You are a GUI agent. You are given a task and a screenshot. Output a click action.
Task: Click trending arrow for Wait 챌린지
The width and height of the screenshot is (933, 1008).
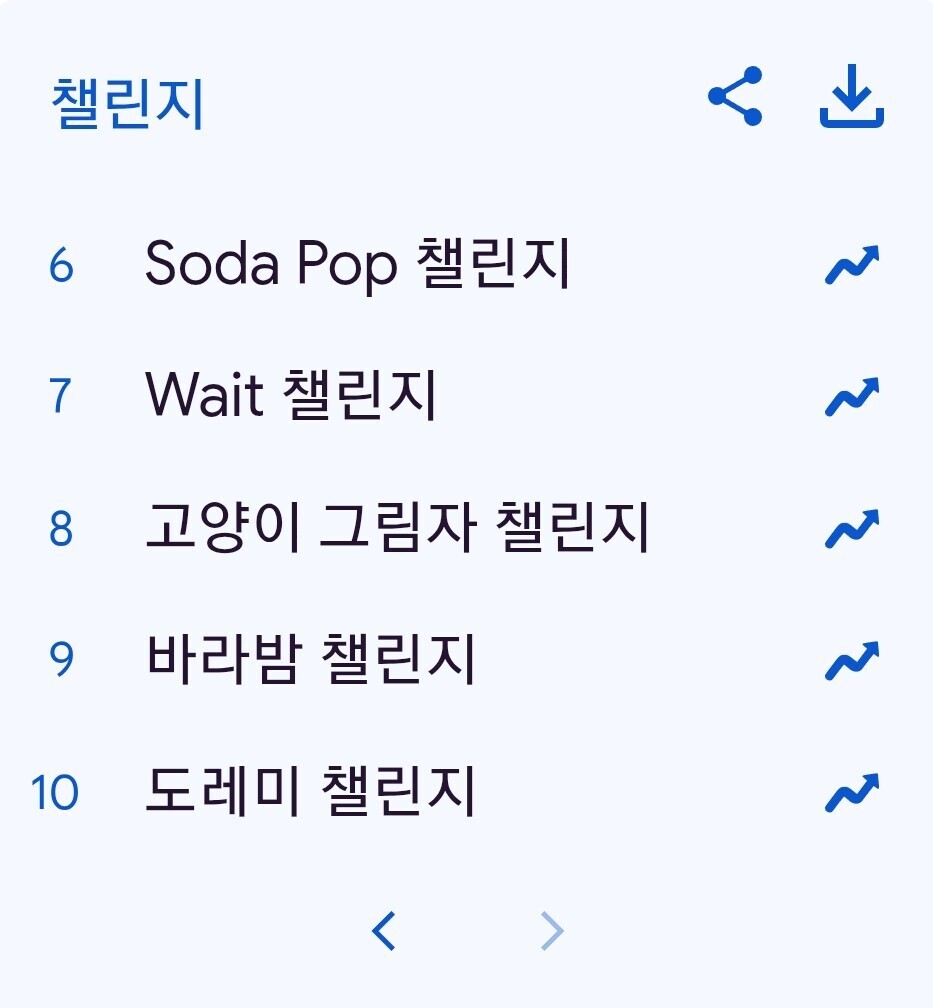[852, 397]
